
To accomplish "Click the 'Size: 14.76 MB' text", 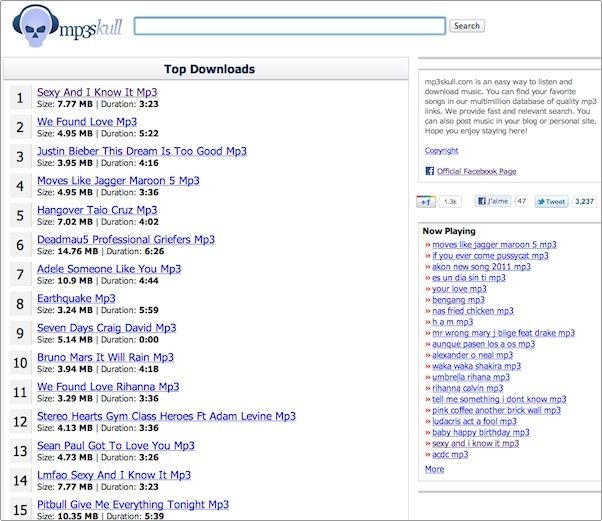I will pos(68,251).
